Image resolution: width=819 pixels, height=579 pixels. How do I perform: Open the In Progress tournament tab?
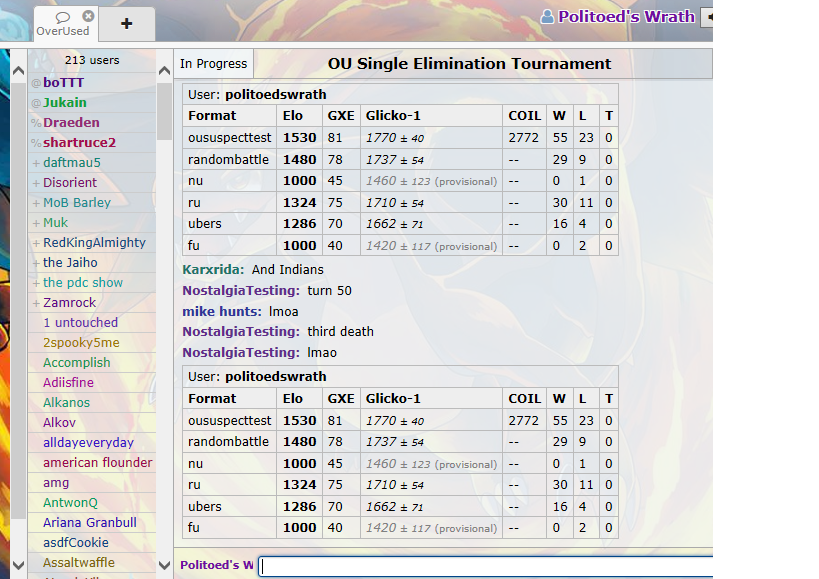click(213, 64)
